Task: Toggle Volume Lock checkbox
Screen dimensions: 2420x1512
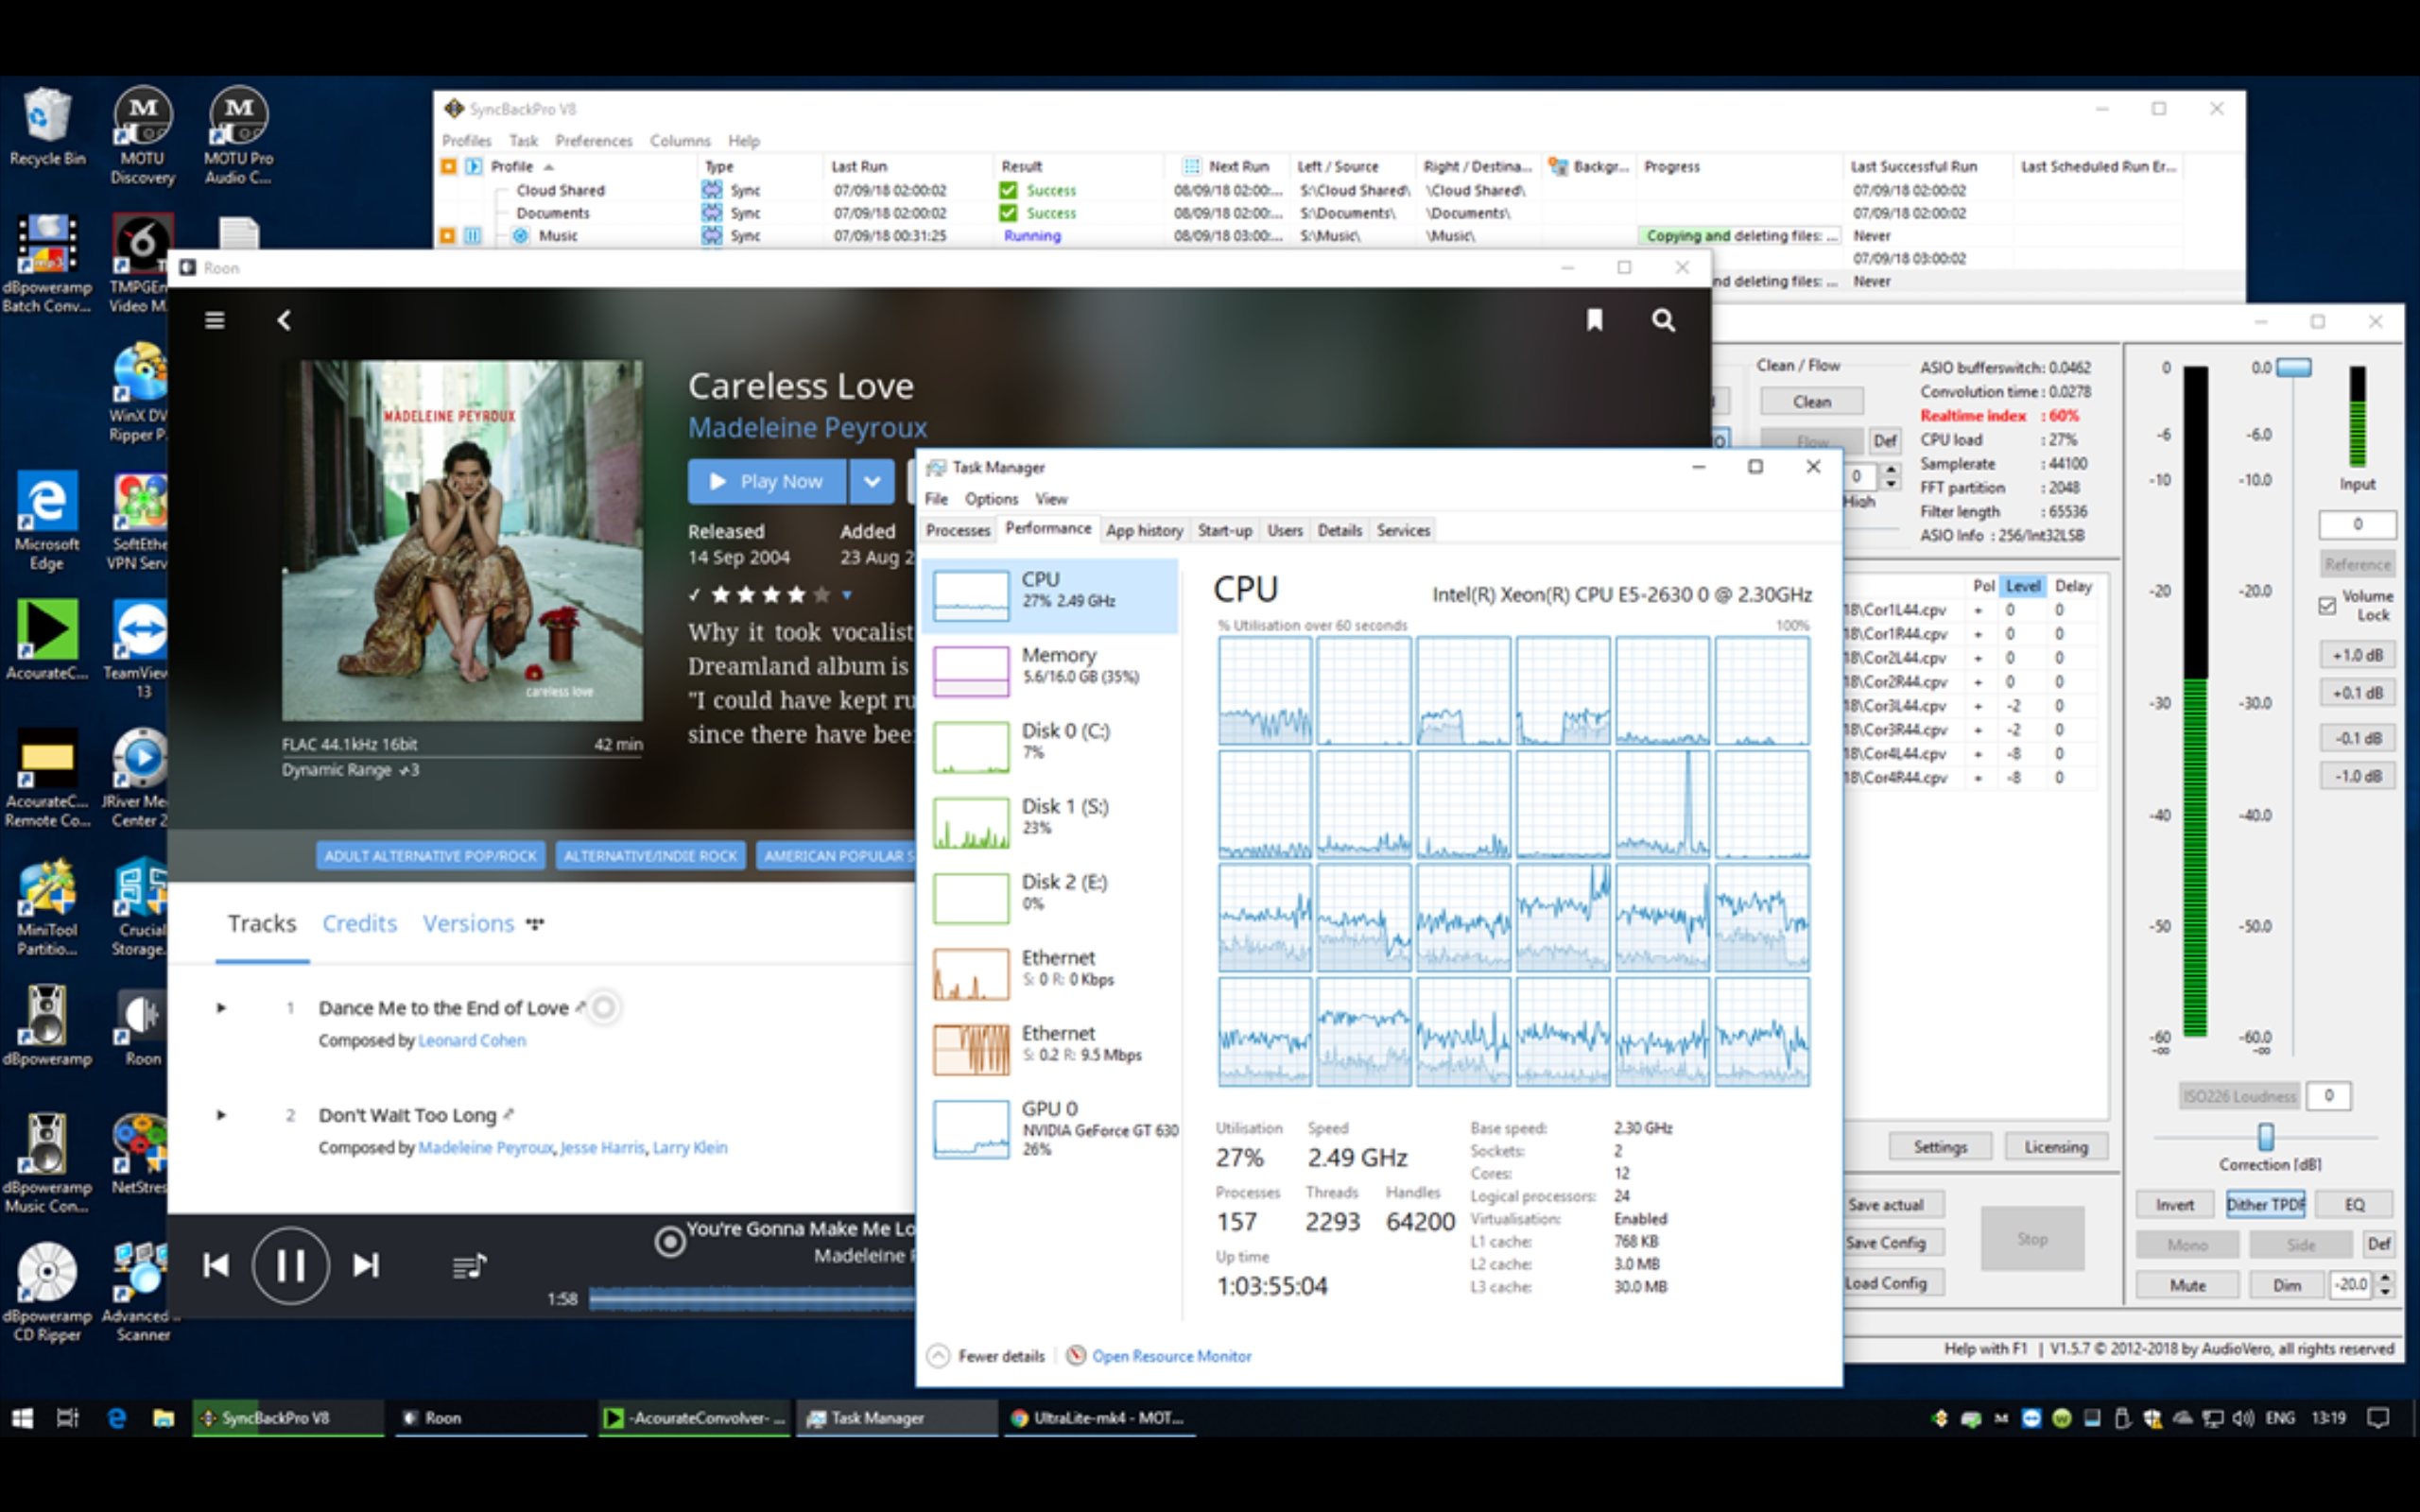Action: click(x=2327, y=605)
